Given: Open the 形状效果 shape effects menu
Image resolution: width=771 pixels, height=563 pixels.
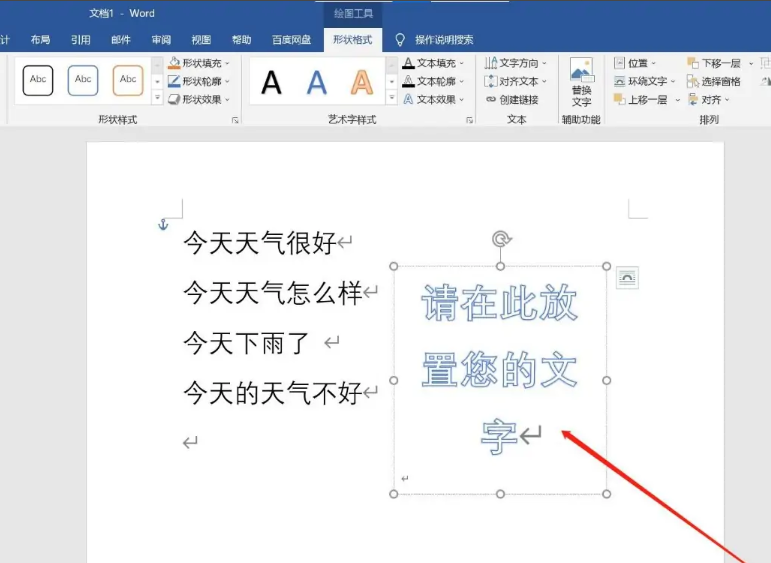Looking at the screenshot, I should [199, 99].
